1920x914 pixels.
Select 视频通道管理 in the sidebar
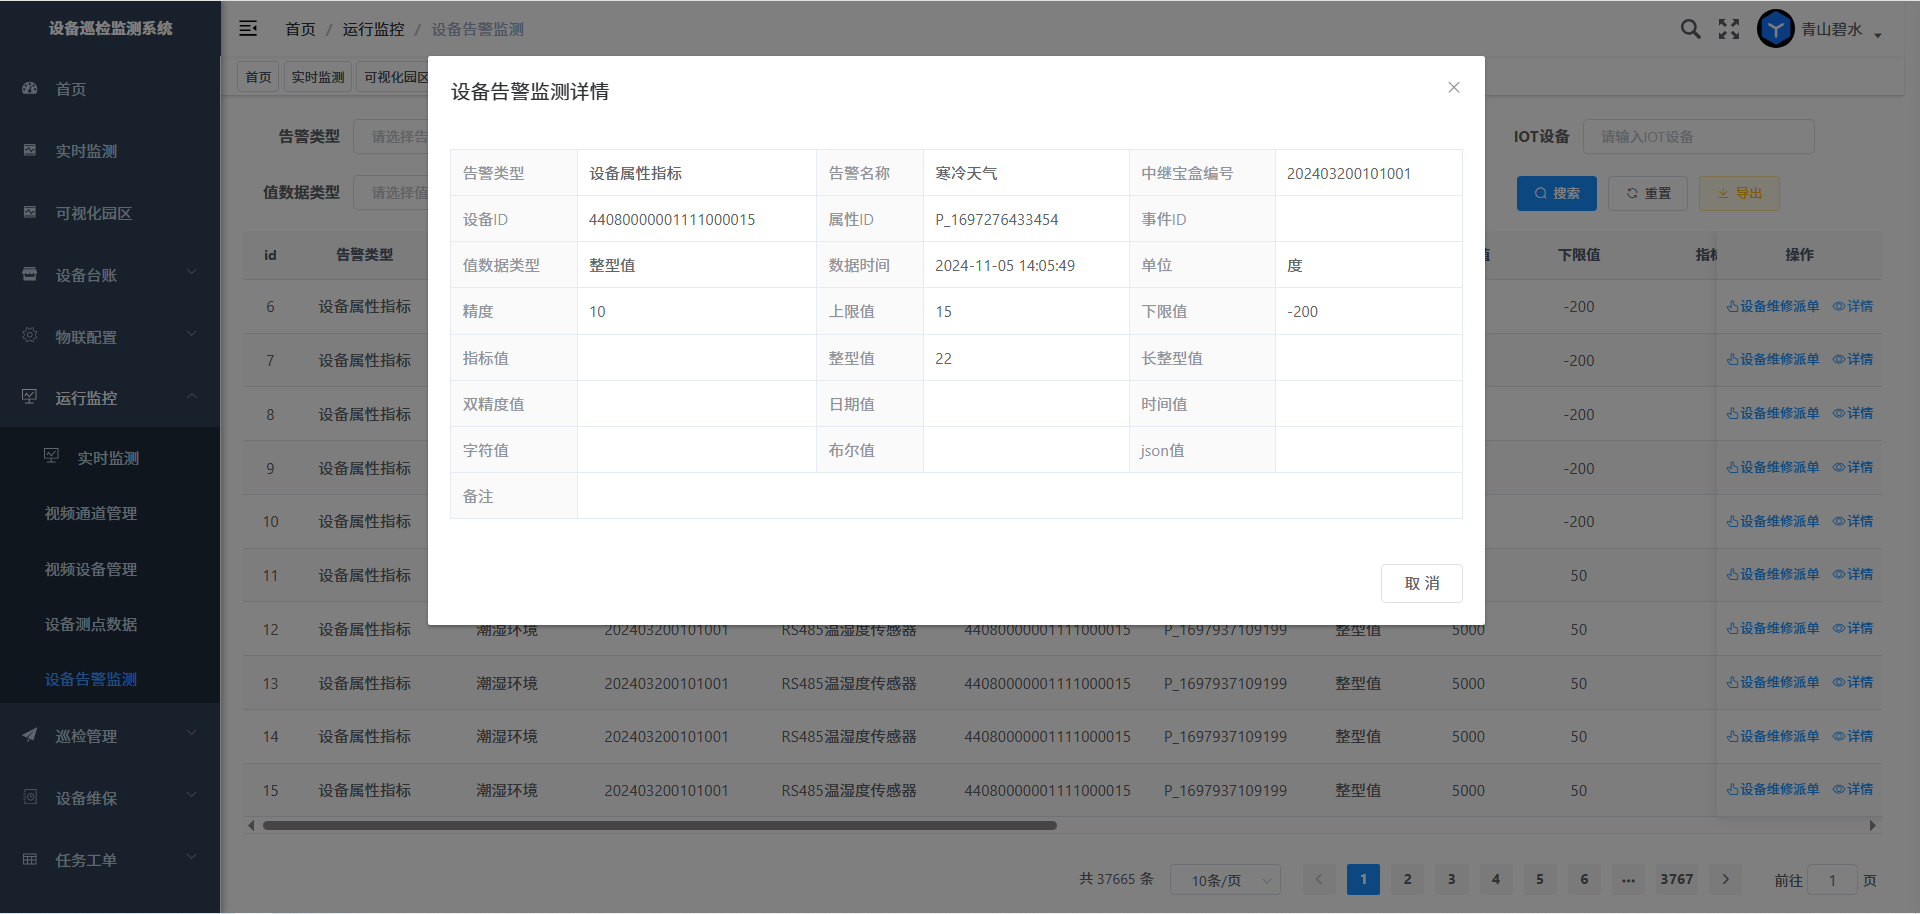[91, 513]
